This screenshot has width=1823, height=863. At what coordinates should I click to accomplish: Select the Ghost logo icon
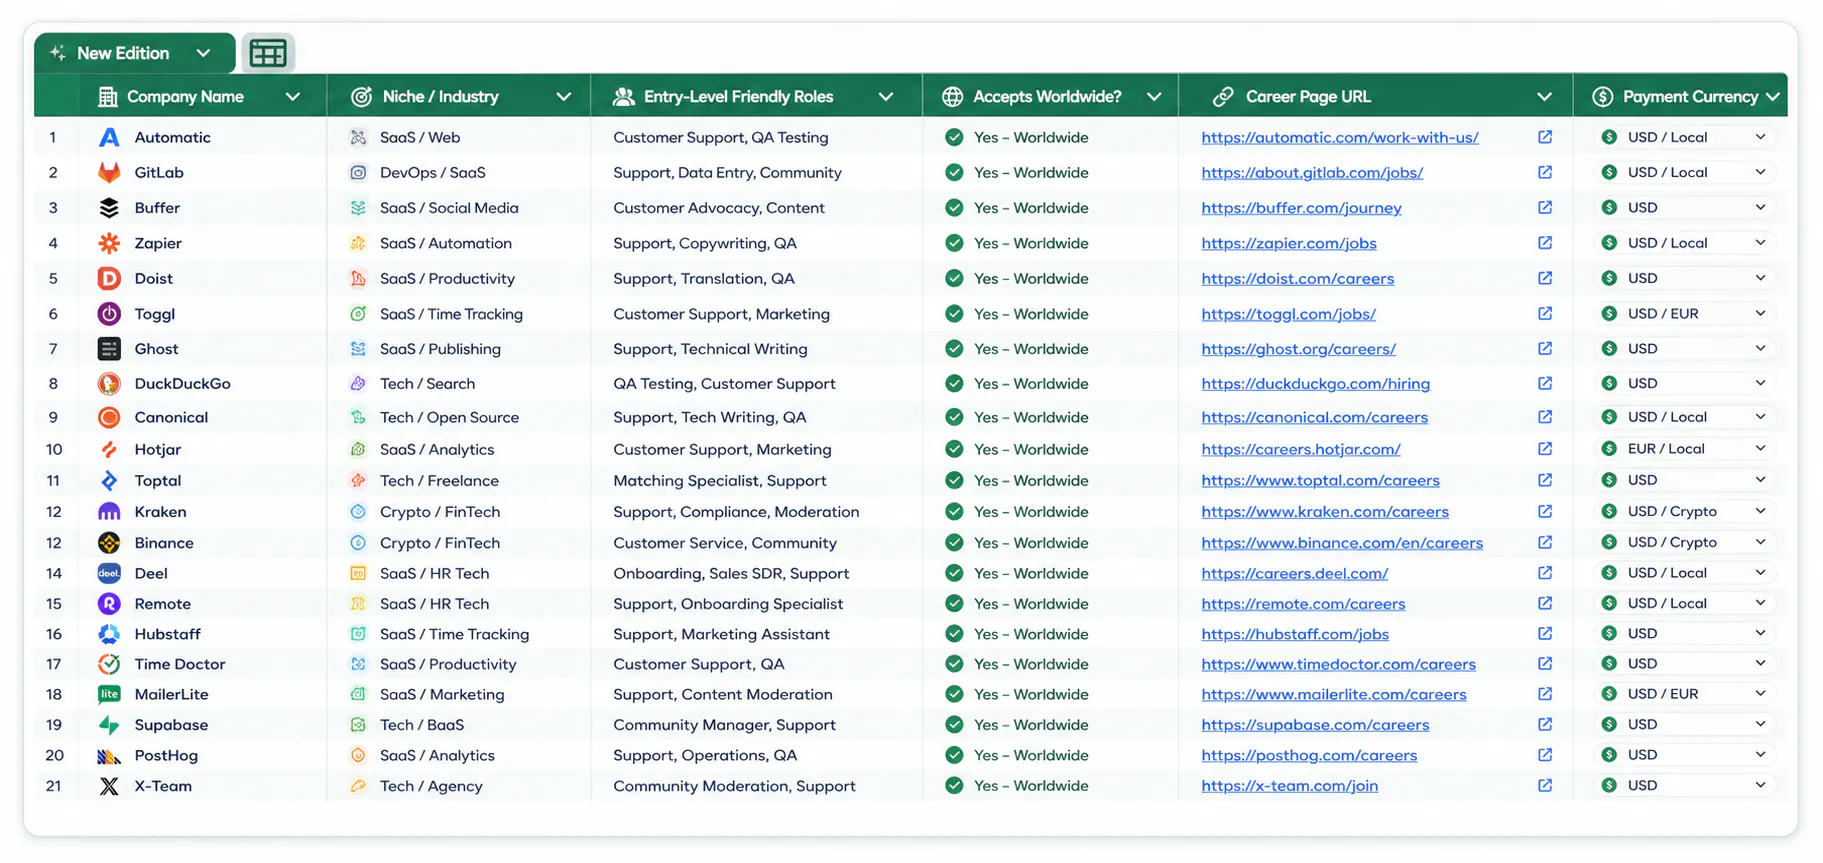(x=109, y=348)
